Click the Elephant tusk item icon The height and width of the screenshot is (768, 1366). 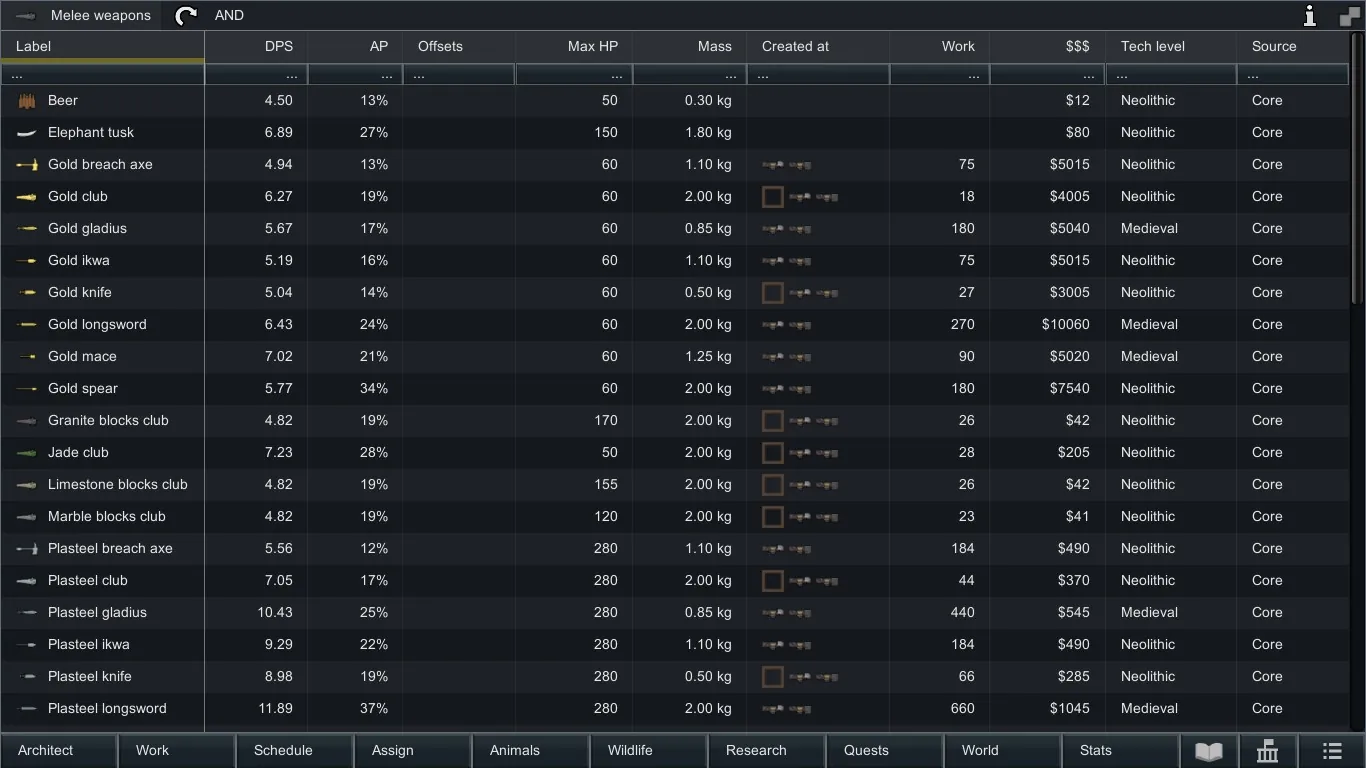[27, 133]
